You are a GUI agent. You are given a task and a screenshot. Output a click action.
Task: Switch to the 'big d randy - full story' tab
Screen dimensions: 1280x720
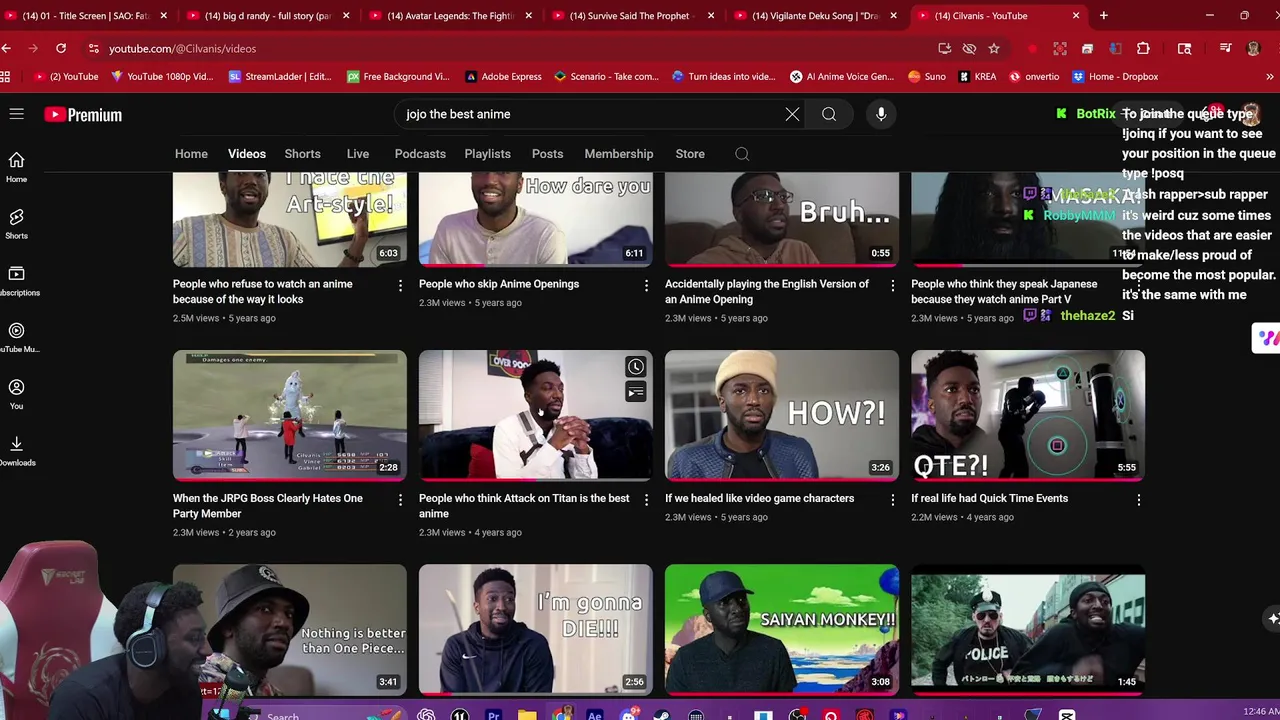(x=267, y=16)
